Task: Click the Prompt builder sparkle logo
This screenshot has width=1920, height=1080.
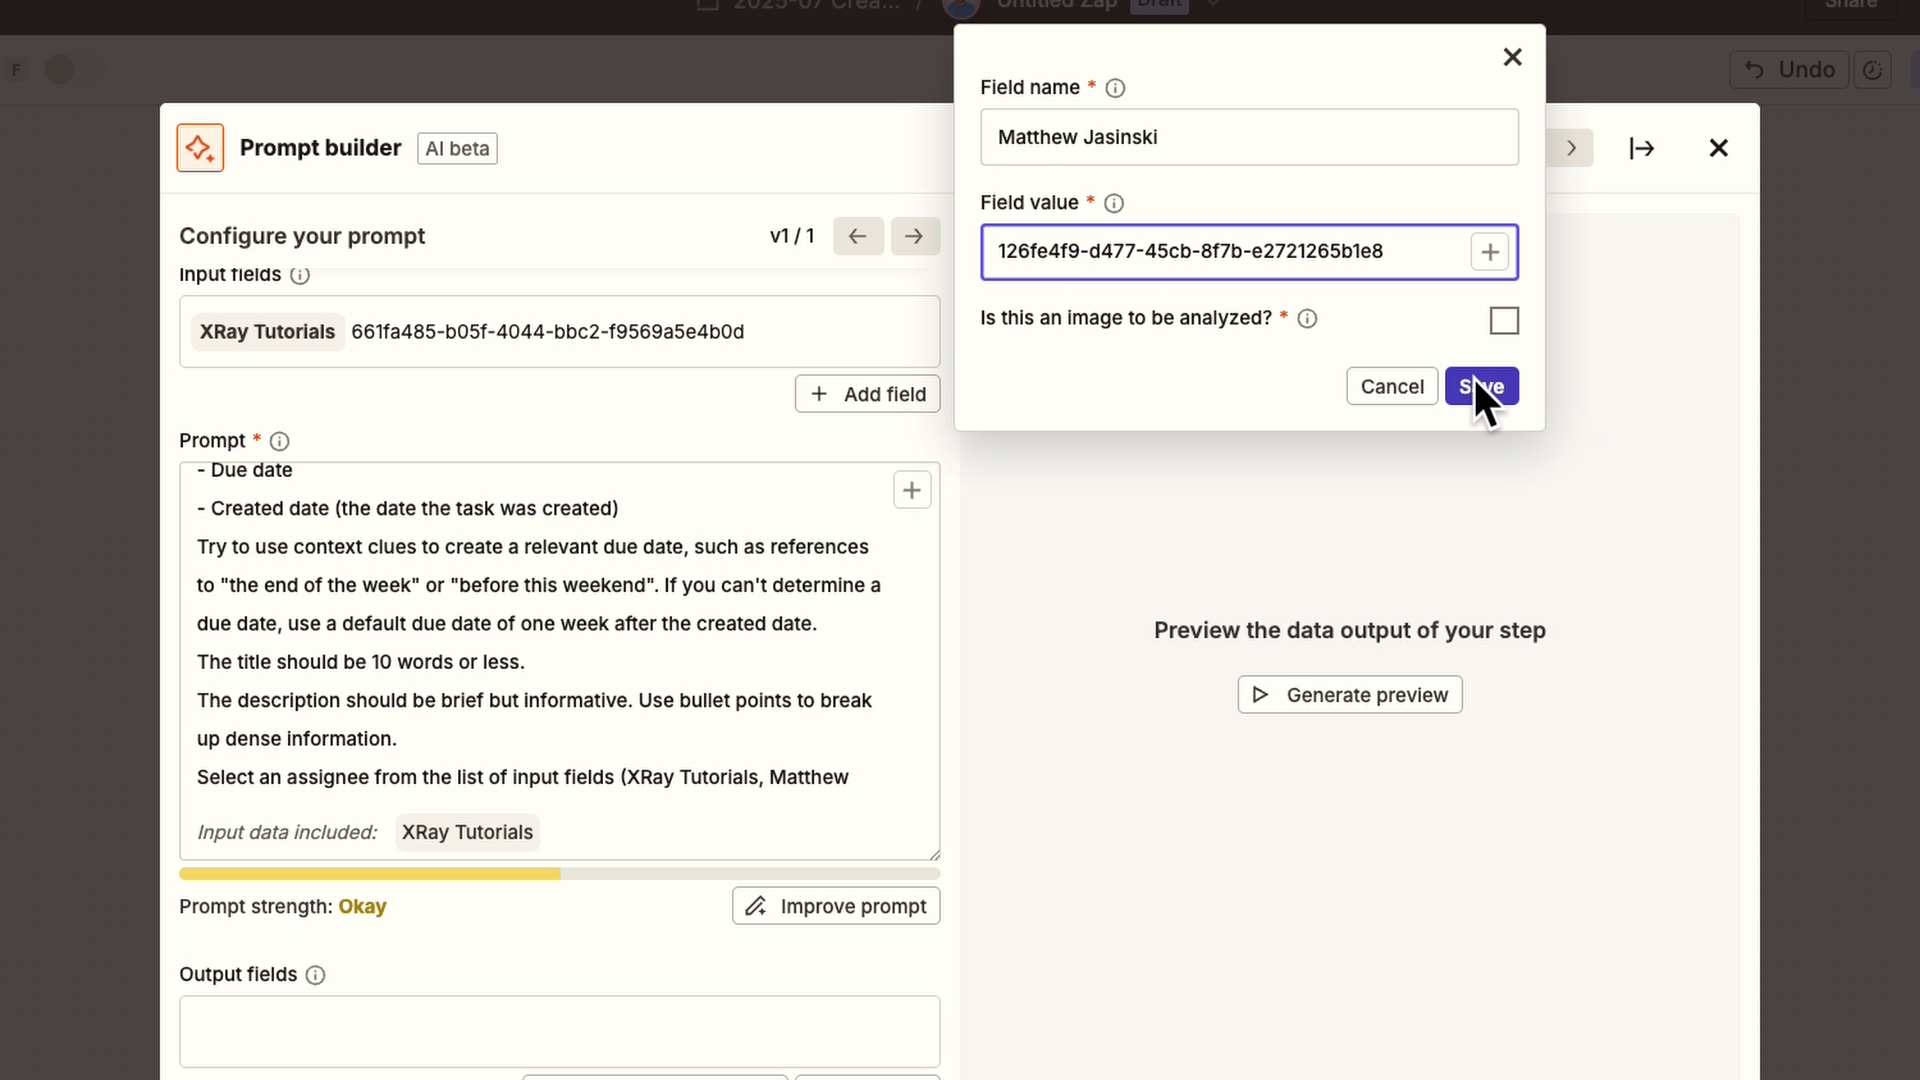Action: coord(199,147)
